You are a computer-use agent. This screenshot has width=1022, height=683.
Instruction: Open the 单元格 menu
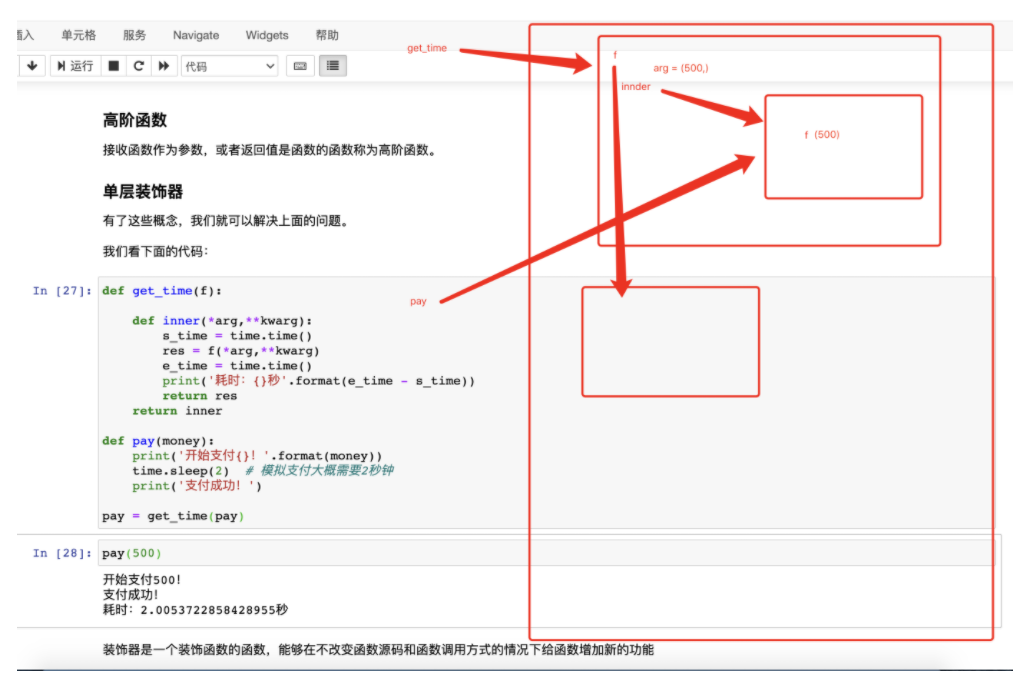78,35
